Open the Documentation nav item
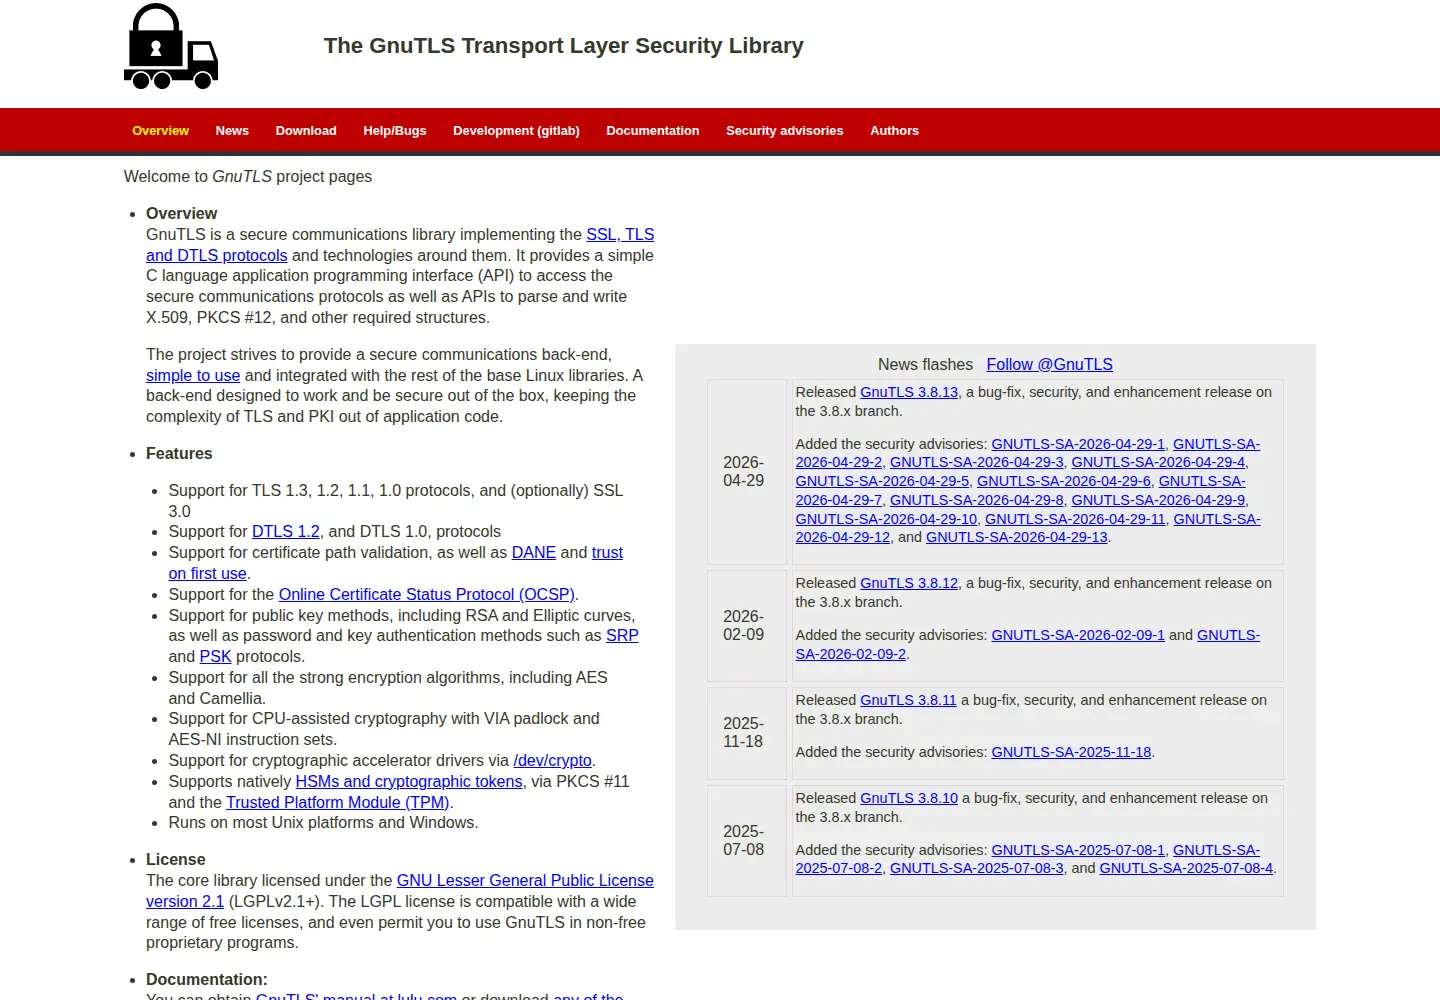This screenshot has height=1000, width=1440. [653, 131]
